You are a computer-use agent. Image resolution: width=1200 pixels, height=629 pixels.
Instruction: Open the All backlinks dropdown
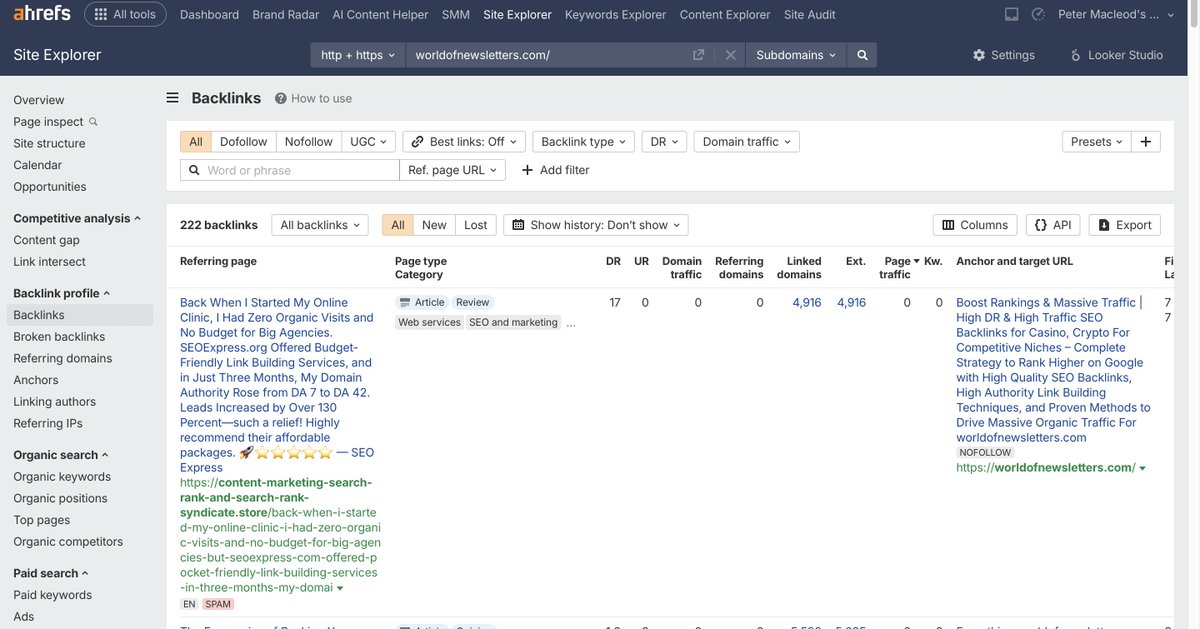tap(320, 225)
